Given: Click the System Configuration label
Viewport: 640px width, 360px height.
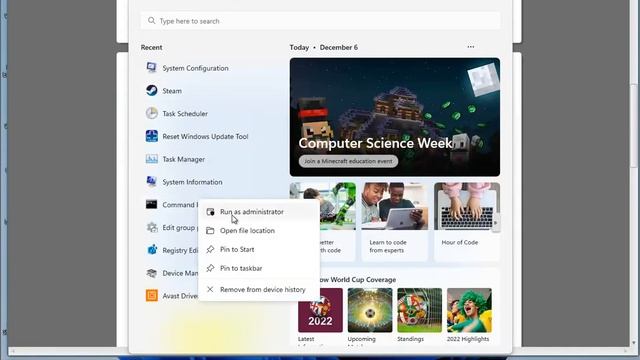Looking at the screenshot, I should [x=196, y=68].
